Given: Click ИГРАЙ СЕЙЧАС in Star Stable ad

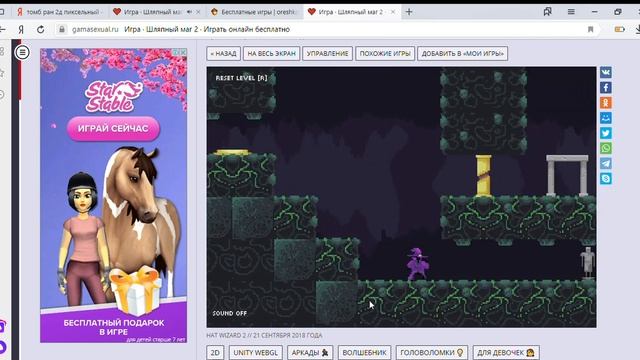Looking at the screenshot, I should click(113, 129).
